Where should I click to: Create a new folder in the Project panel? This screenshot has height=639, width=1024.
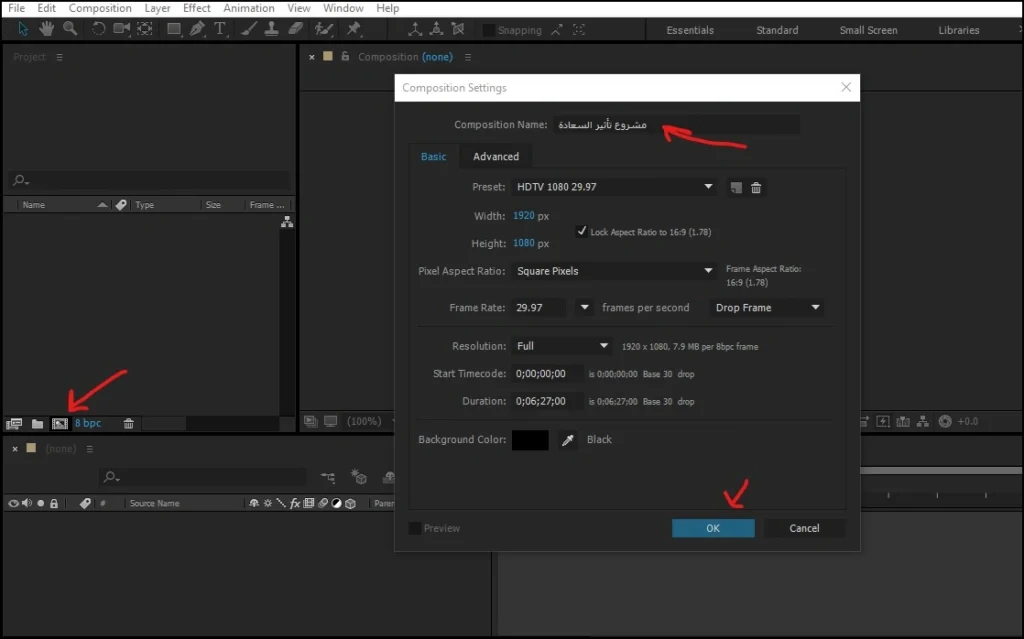click(37, 423)
